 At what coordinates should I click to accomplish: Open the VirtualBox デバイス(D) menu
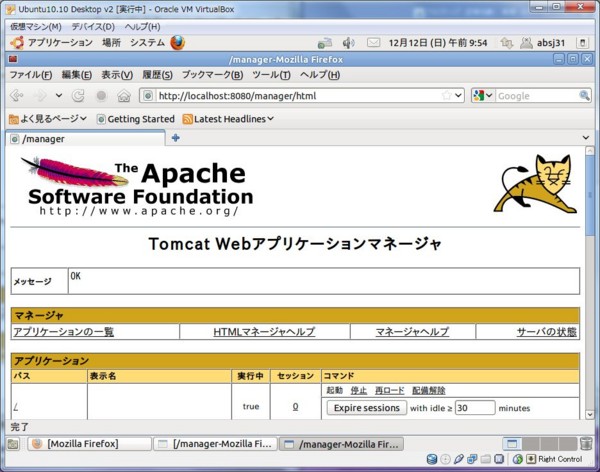pyautogui.click(x=93, y=26)
